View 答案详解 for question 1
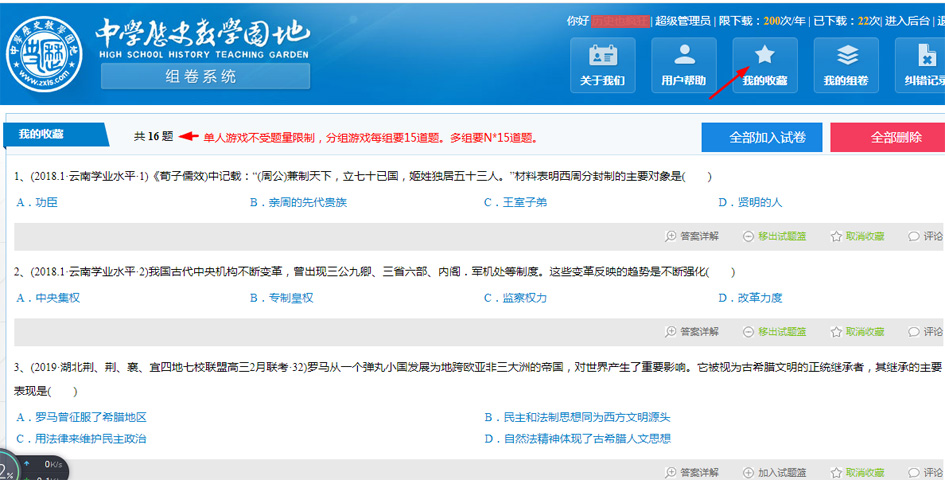This screenshot has width=945, height=480. point(692,236)
